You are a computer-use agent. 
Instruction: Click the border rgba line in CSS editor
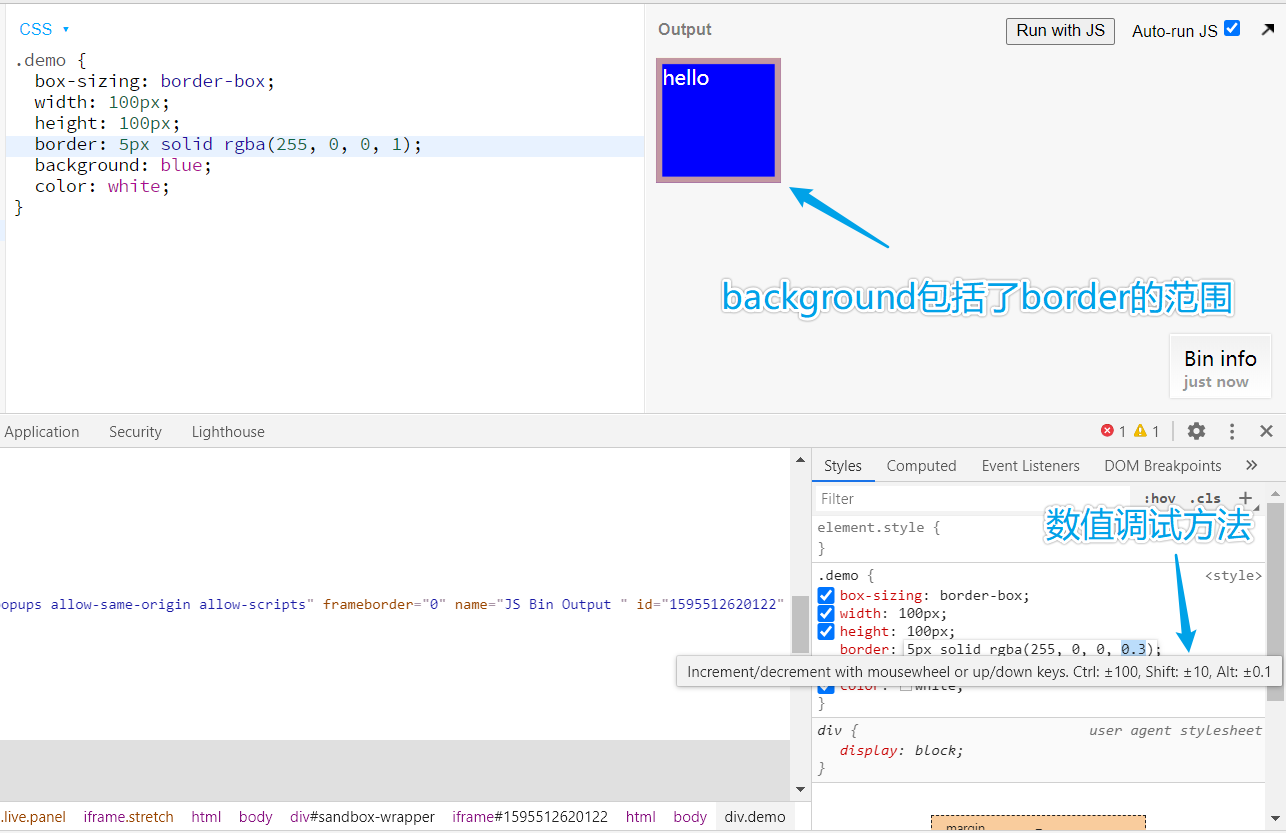(228, 145)
